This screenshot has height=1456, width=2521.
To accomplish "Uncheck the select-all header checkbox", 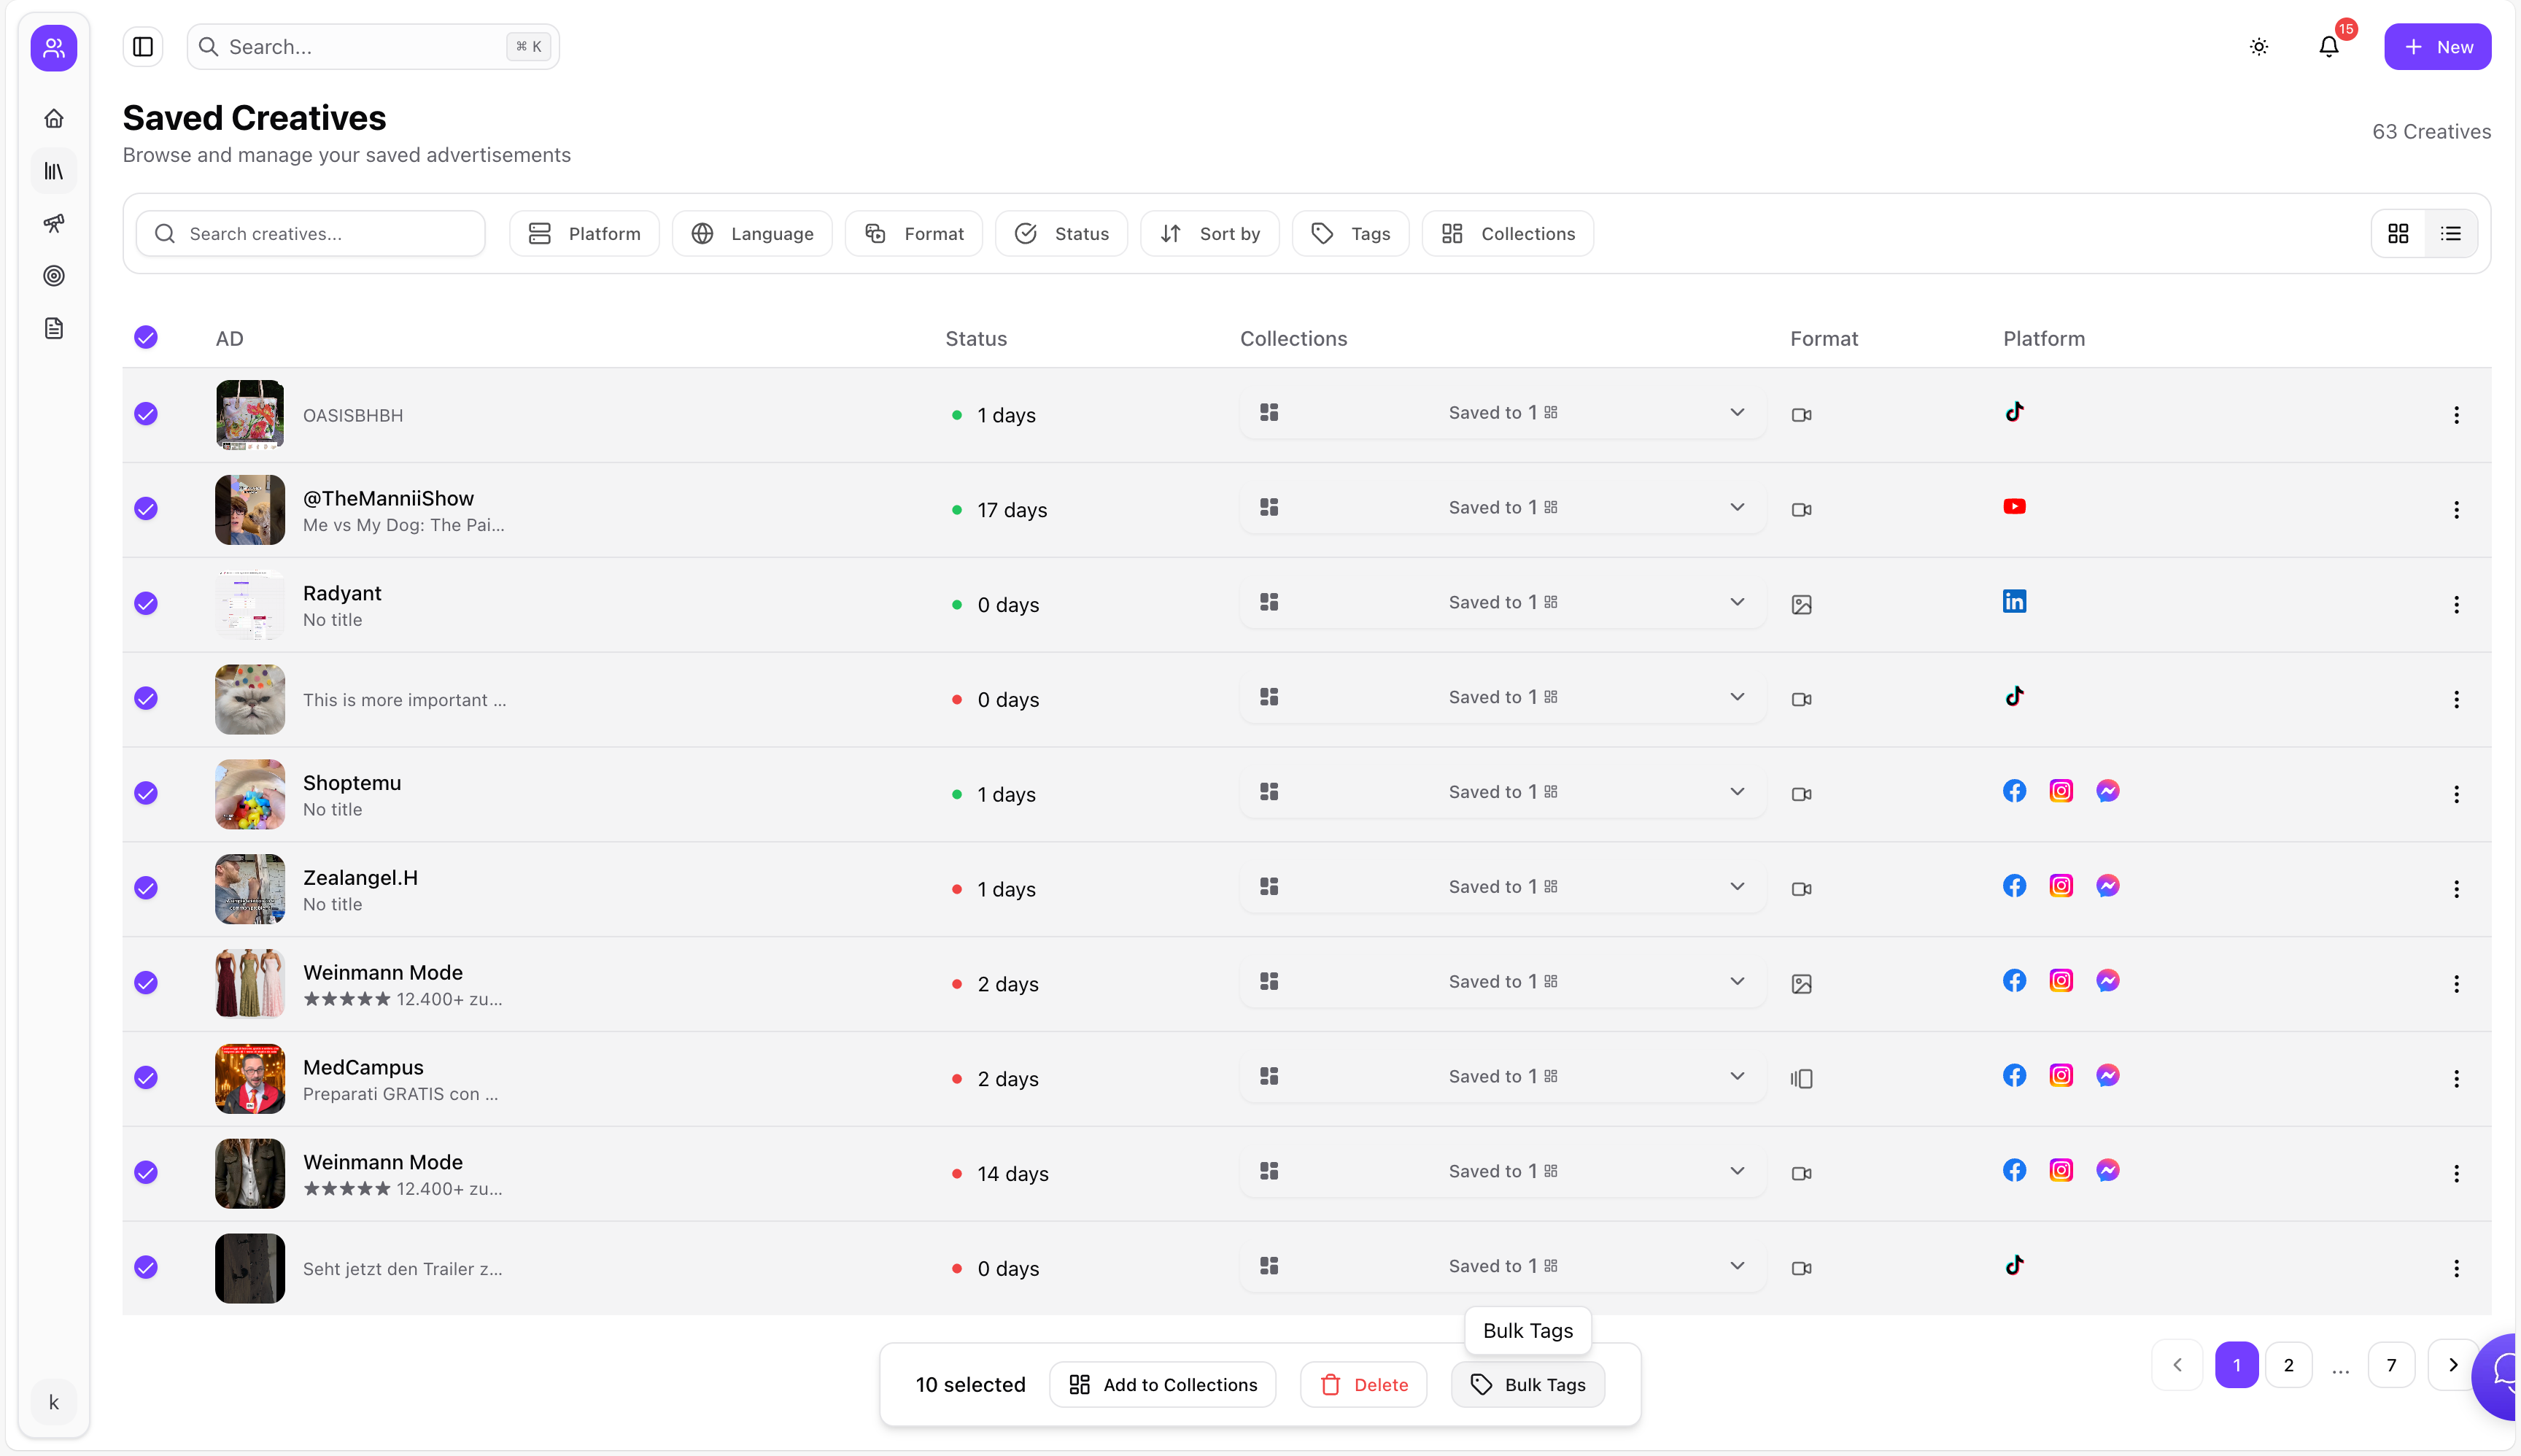I will point(146,337).
